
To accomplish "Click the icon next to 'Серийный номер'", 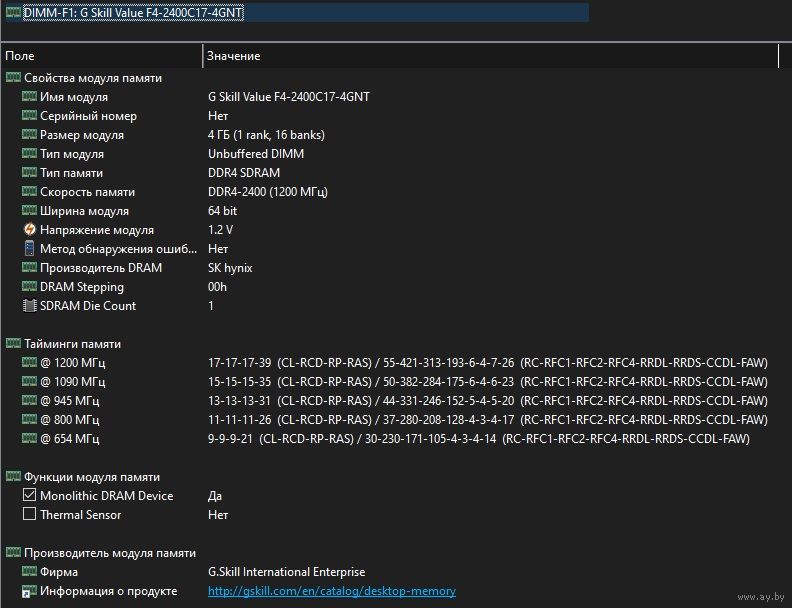I will (x=29, y=115).
